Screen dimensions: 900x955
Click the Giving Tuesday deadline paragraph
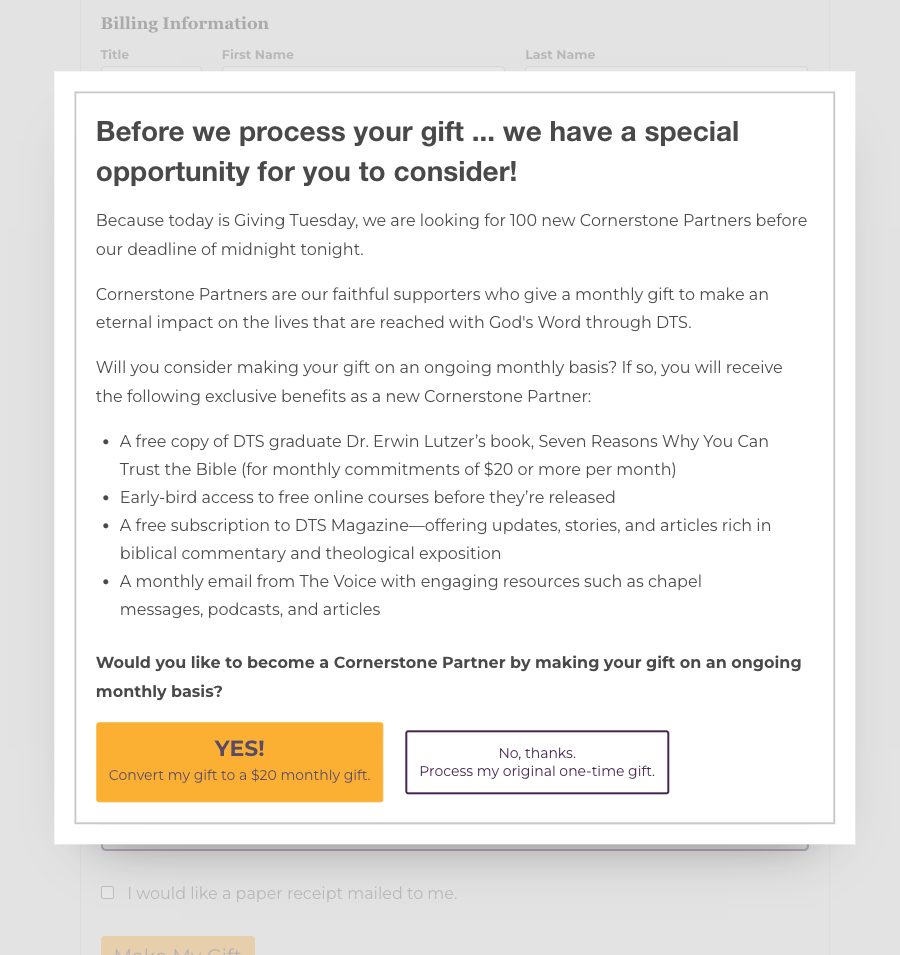coord(451,235)
